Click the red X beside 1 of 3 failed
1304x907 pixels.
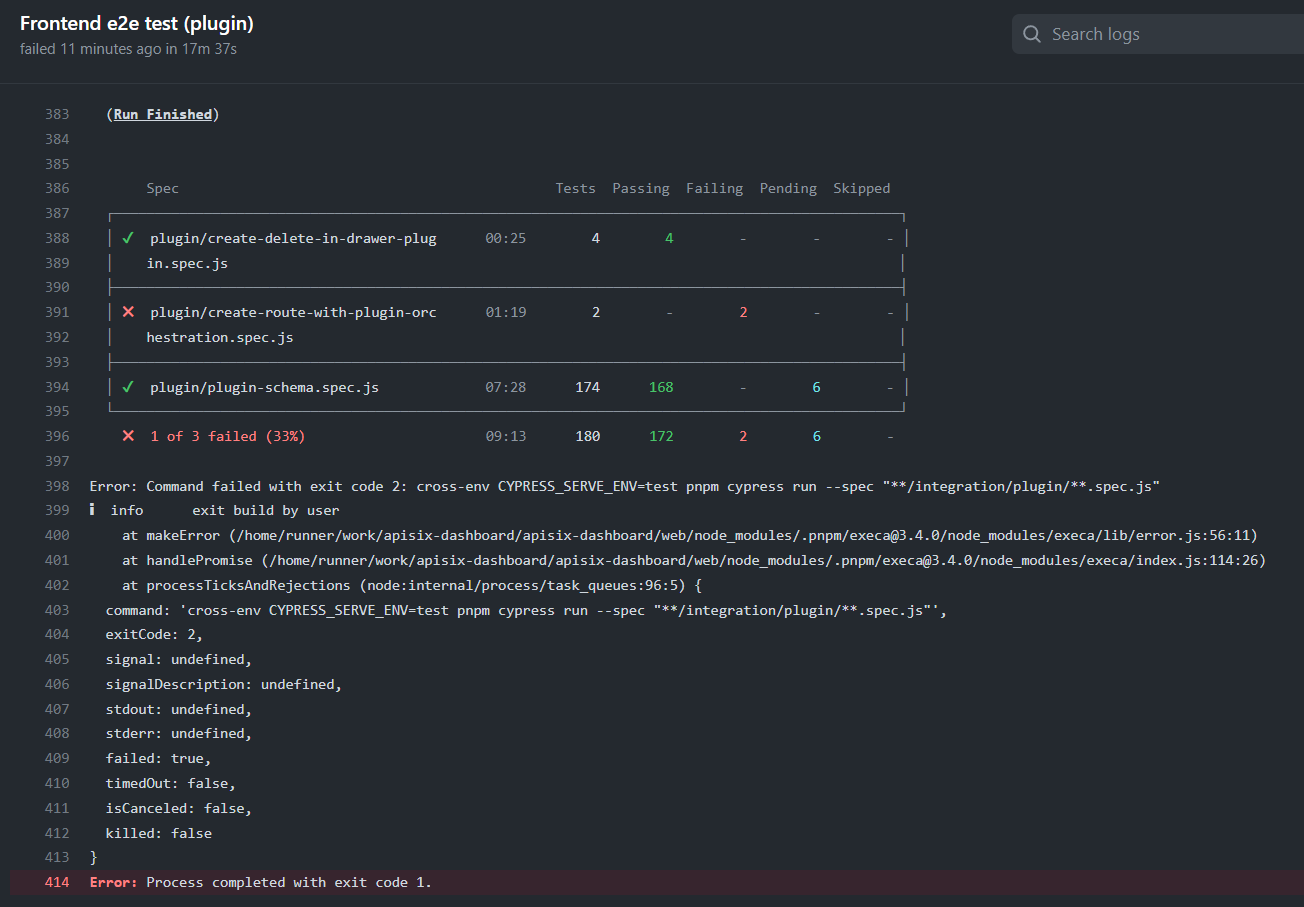(128, 436)
